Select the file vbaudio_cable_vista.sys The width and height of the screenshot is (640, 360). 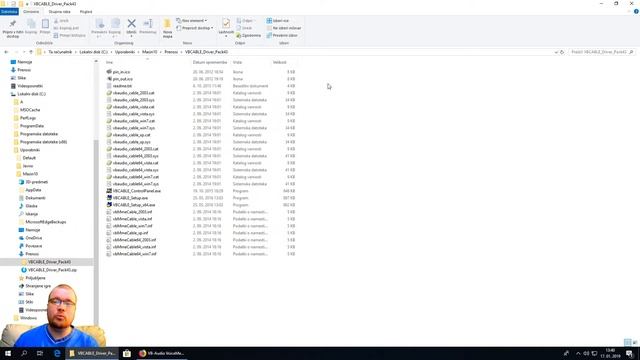coord(133,114)
